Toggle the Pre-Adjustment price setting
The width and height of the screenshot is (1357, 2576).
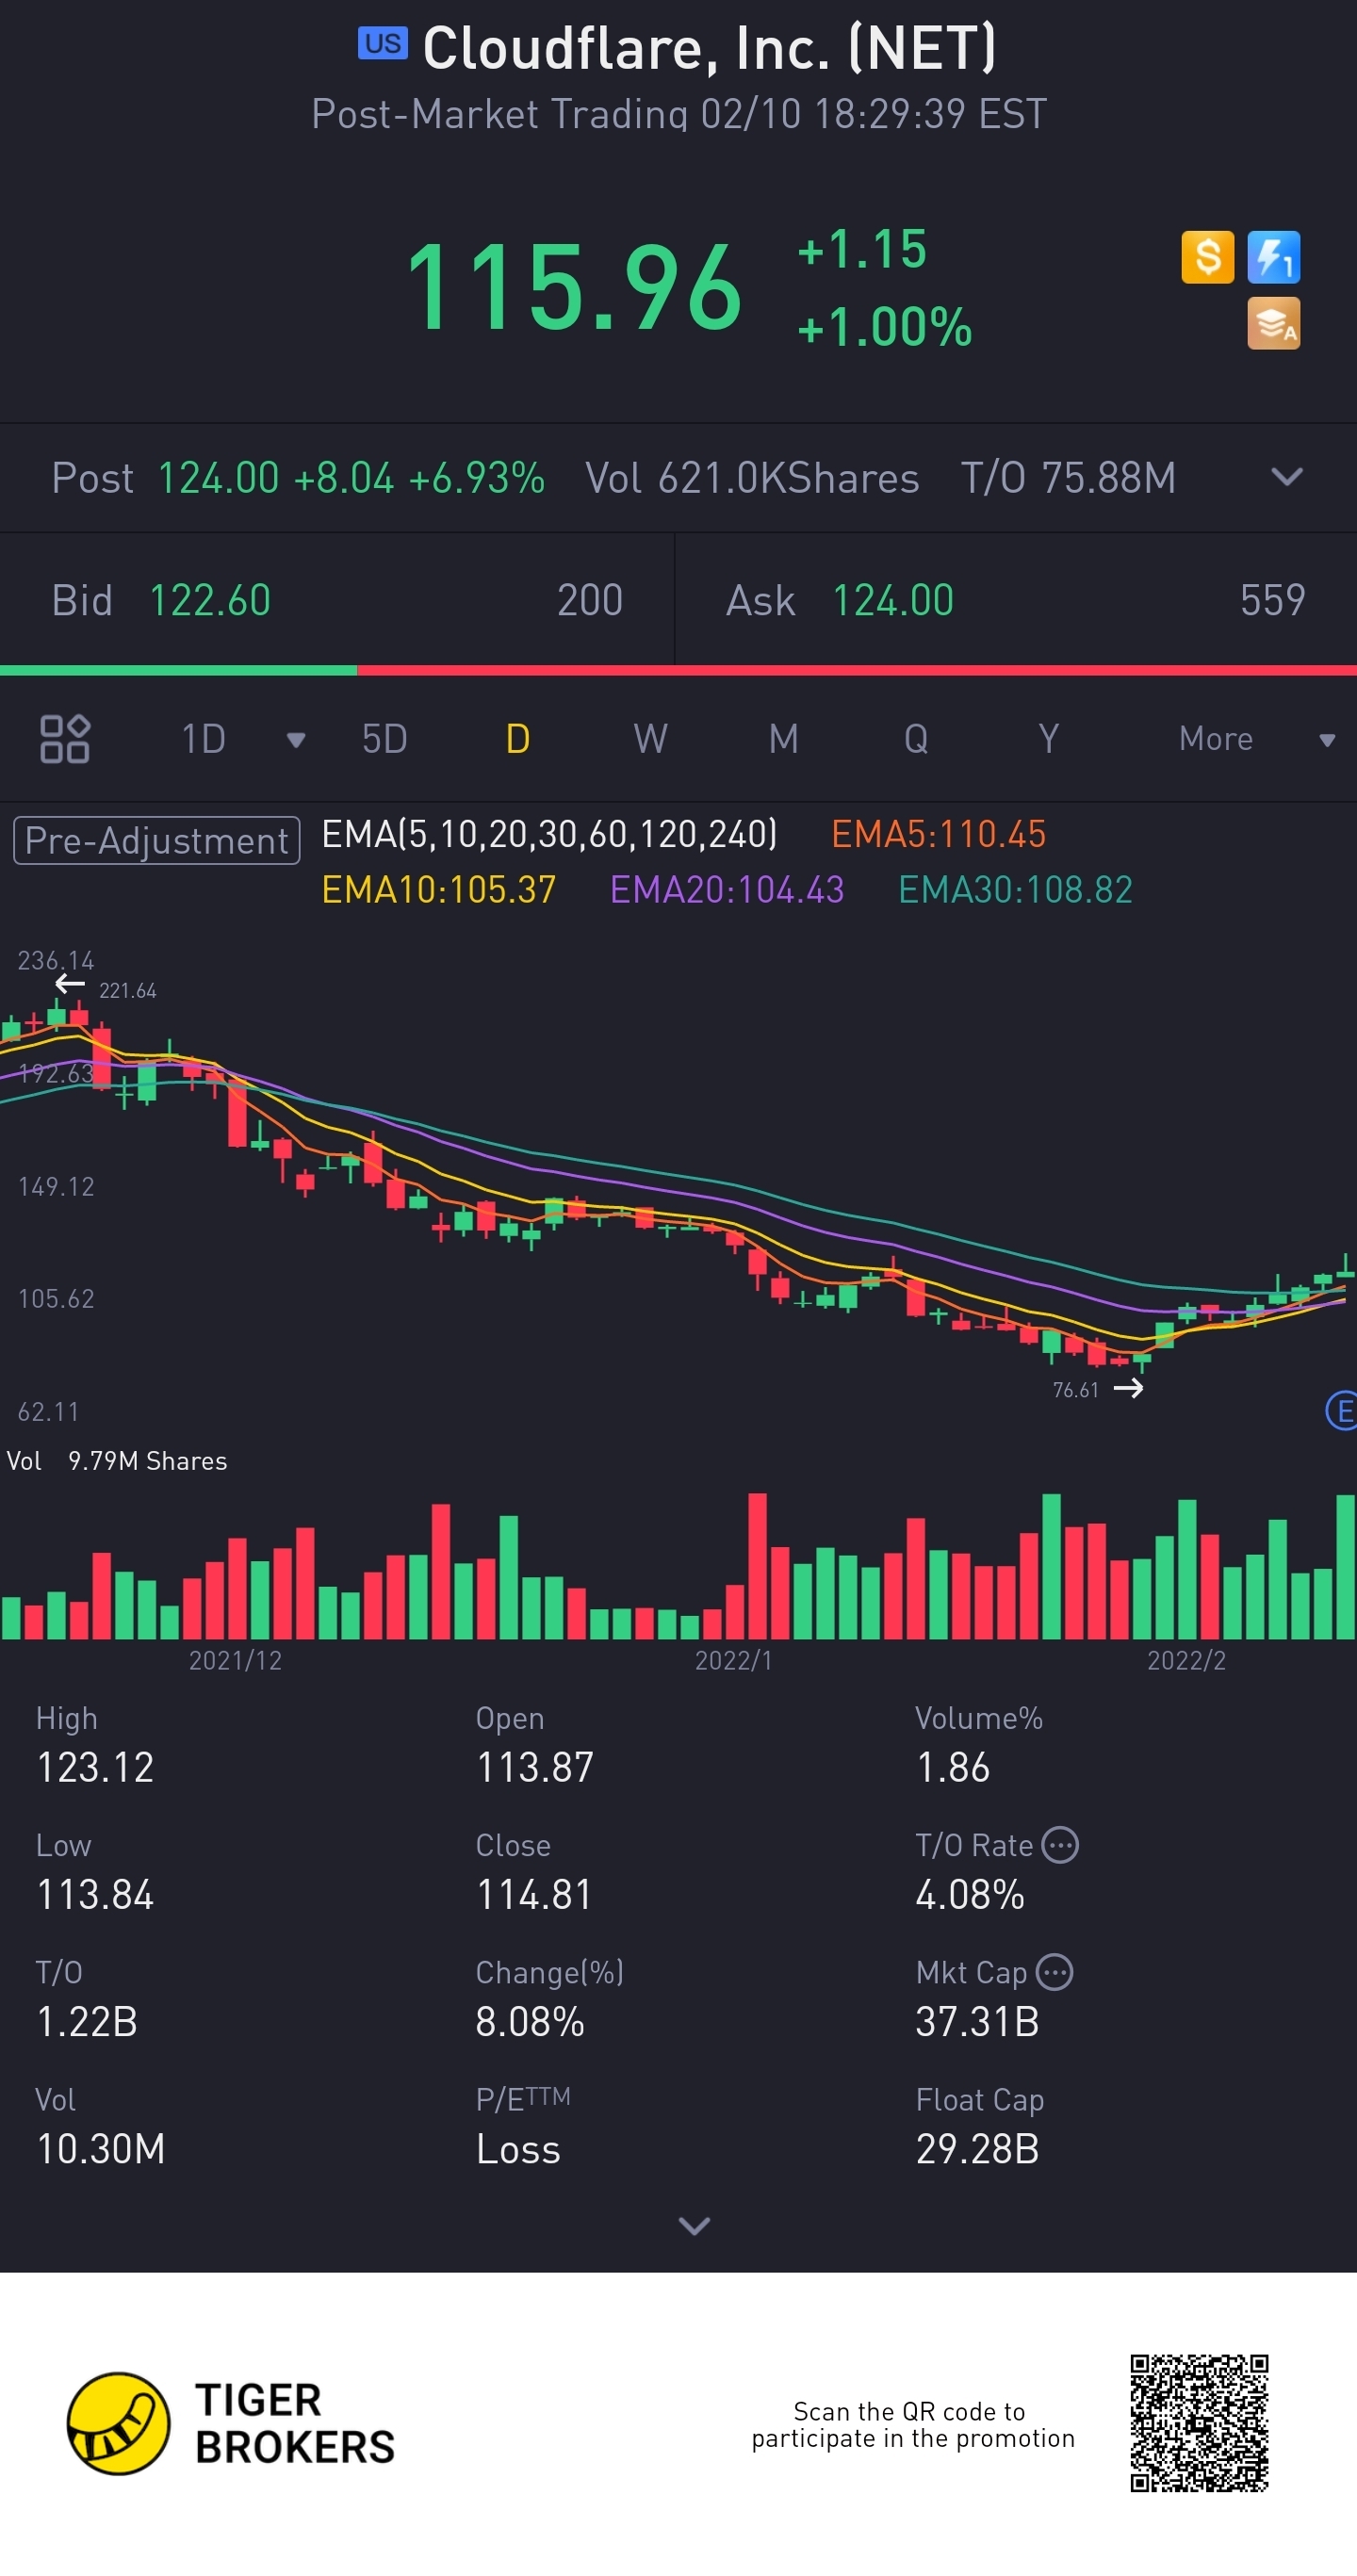coord(156,840)
